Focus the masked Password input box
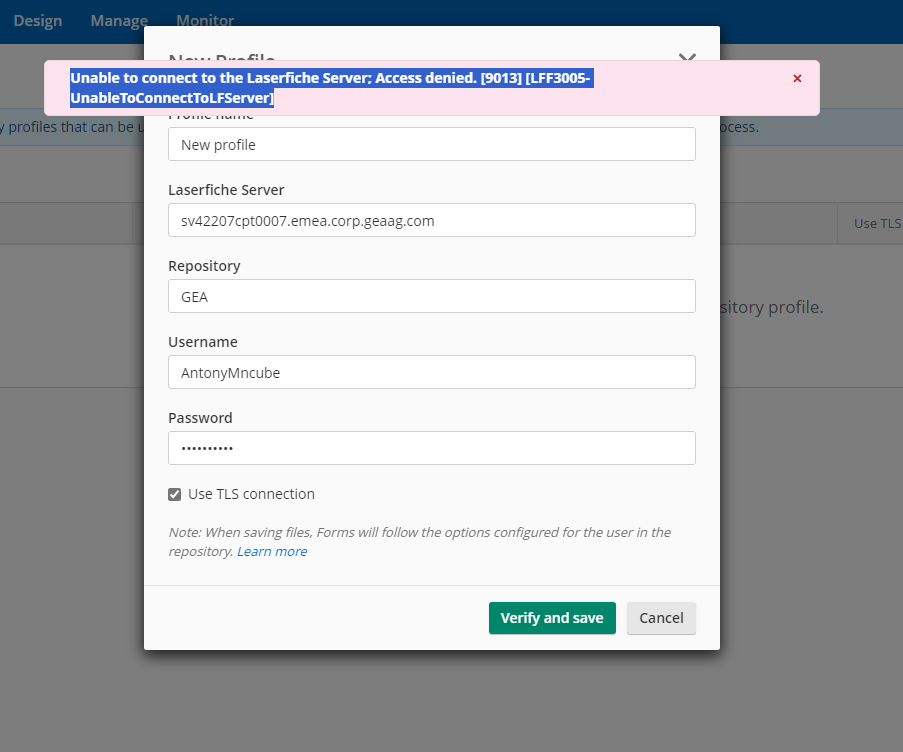This screenshot has width=903, height=752. [x=431, y=448]
